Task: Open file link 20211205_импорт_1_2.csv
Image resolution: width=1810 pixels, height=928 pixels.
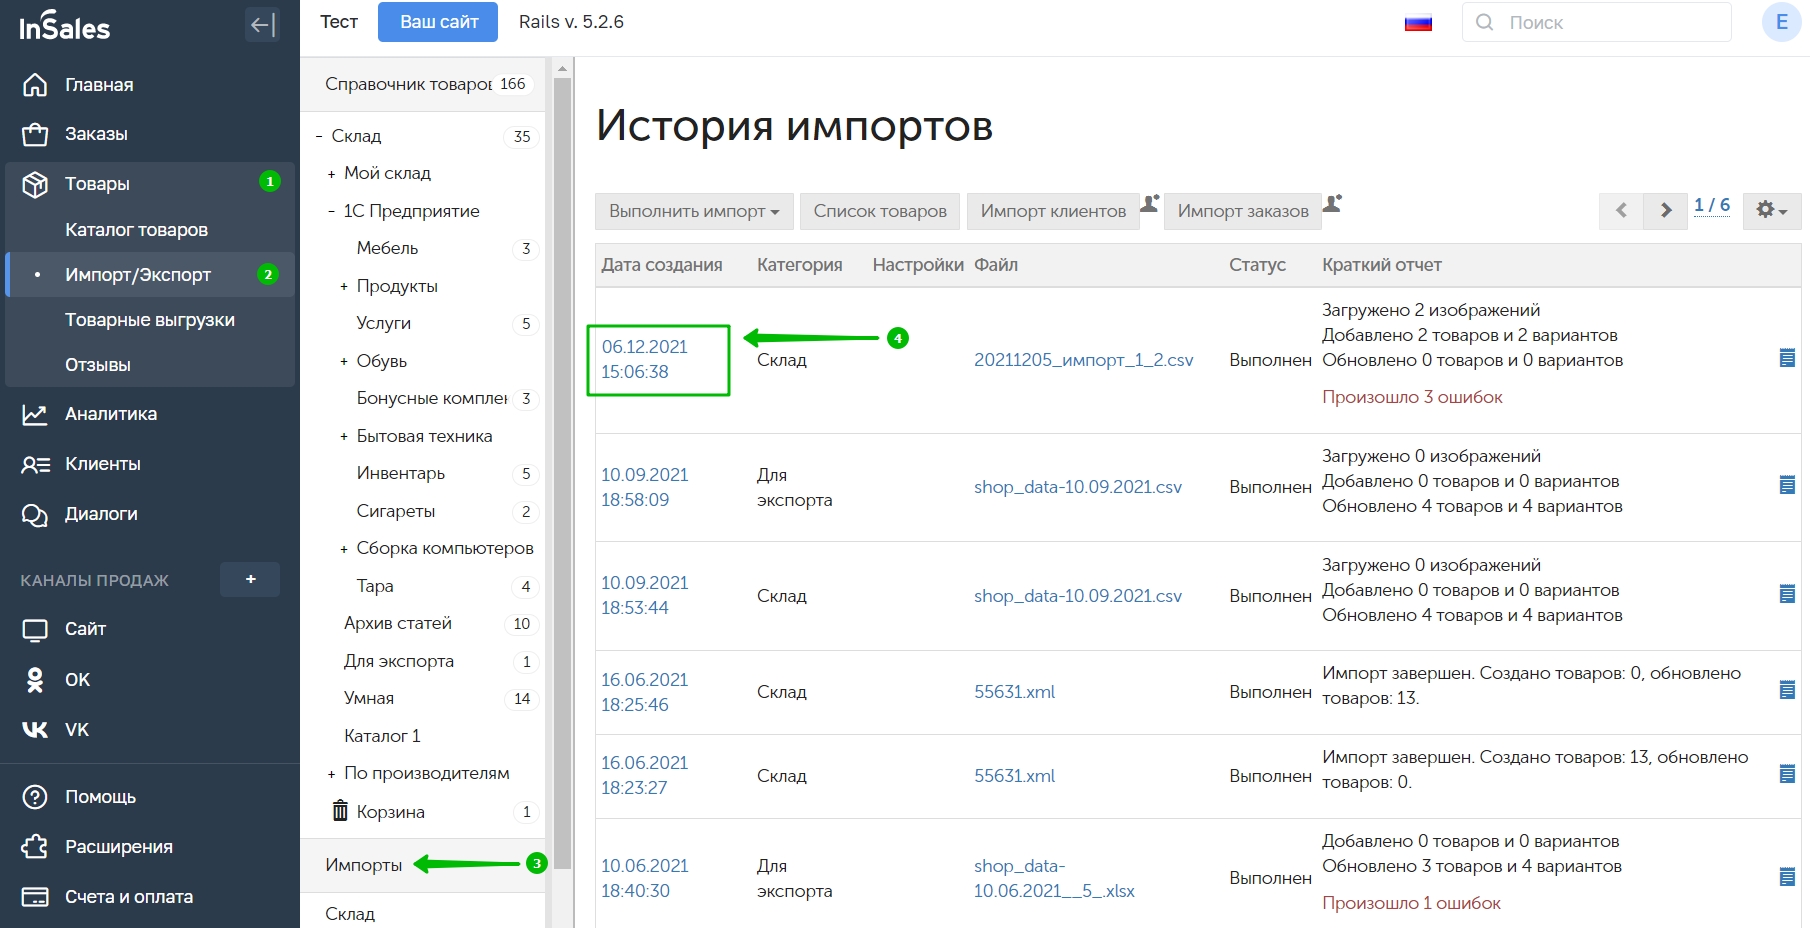Action: pyautogui.click(x=1084, y=360)
